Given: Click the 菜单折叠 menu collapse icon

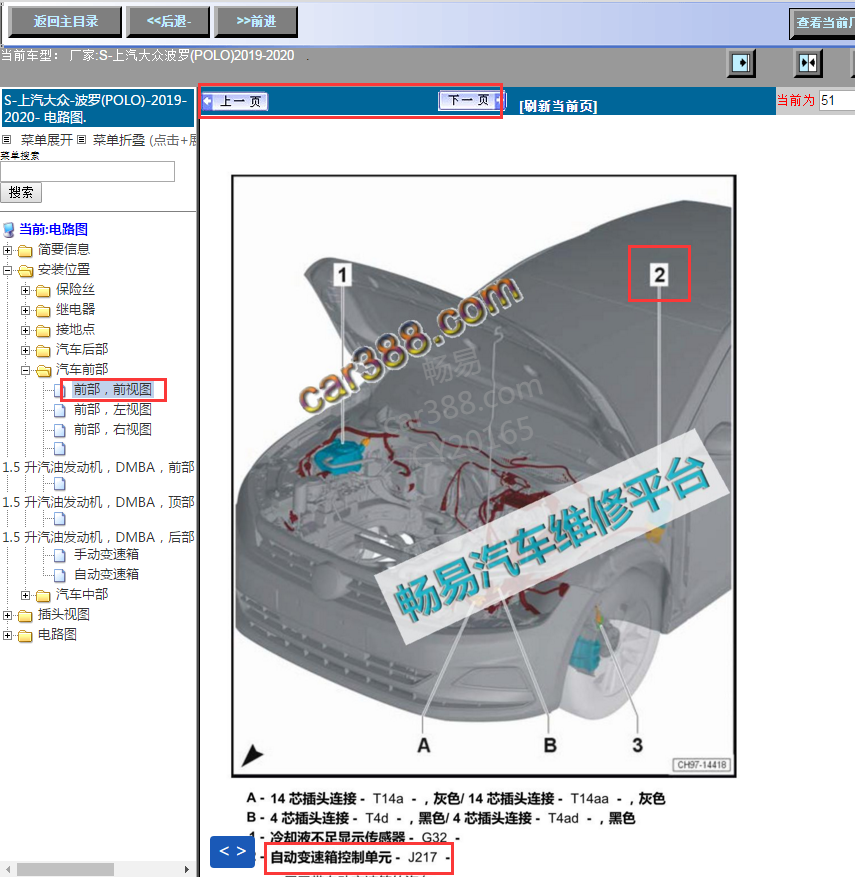Looking at the screenshot, I should tap(82, 140).
